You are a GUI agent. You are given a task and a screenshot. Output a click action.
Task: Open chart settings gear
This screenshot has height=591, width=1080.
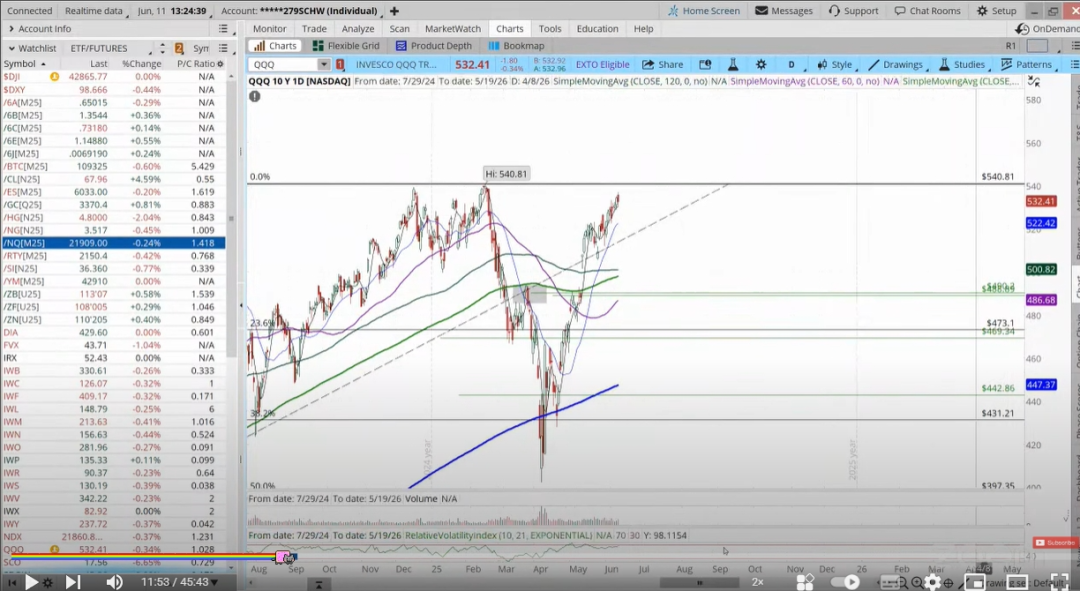pyautogui.click(x=761, y=65)
